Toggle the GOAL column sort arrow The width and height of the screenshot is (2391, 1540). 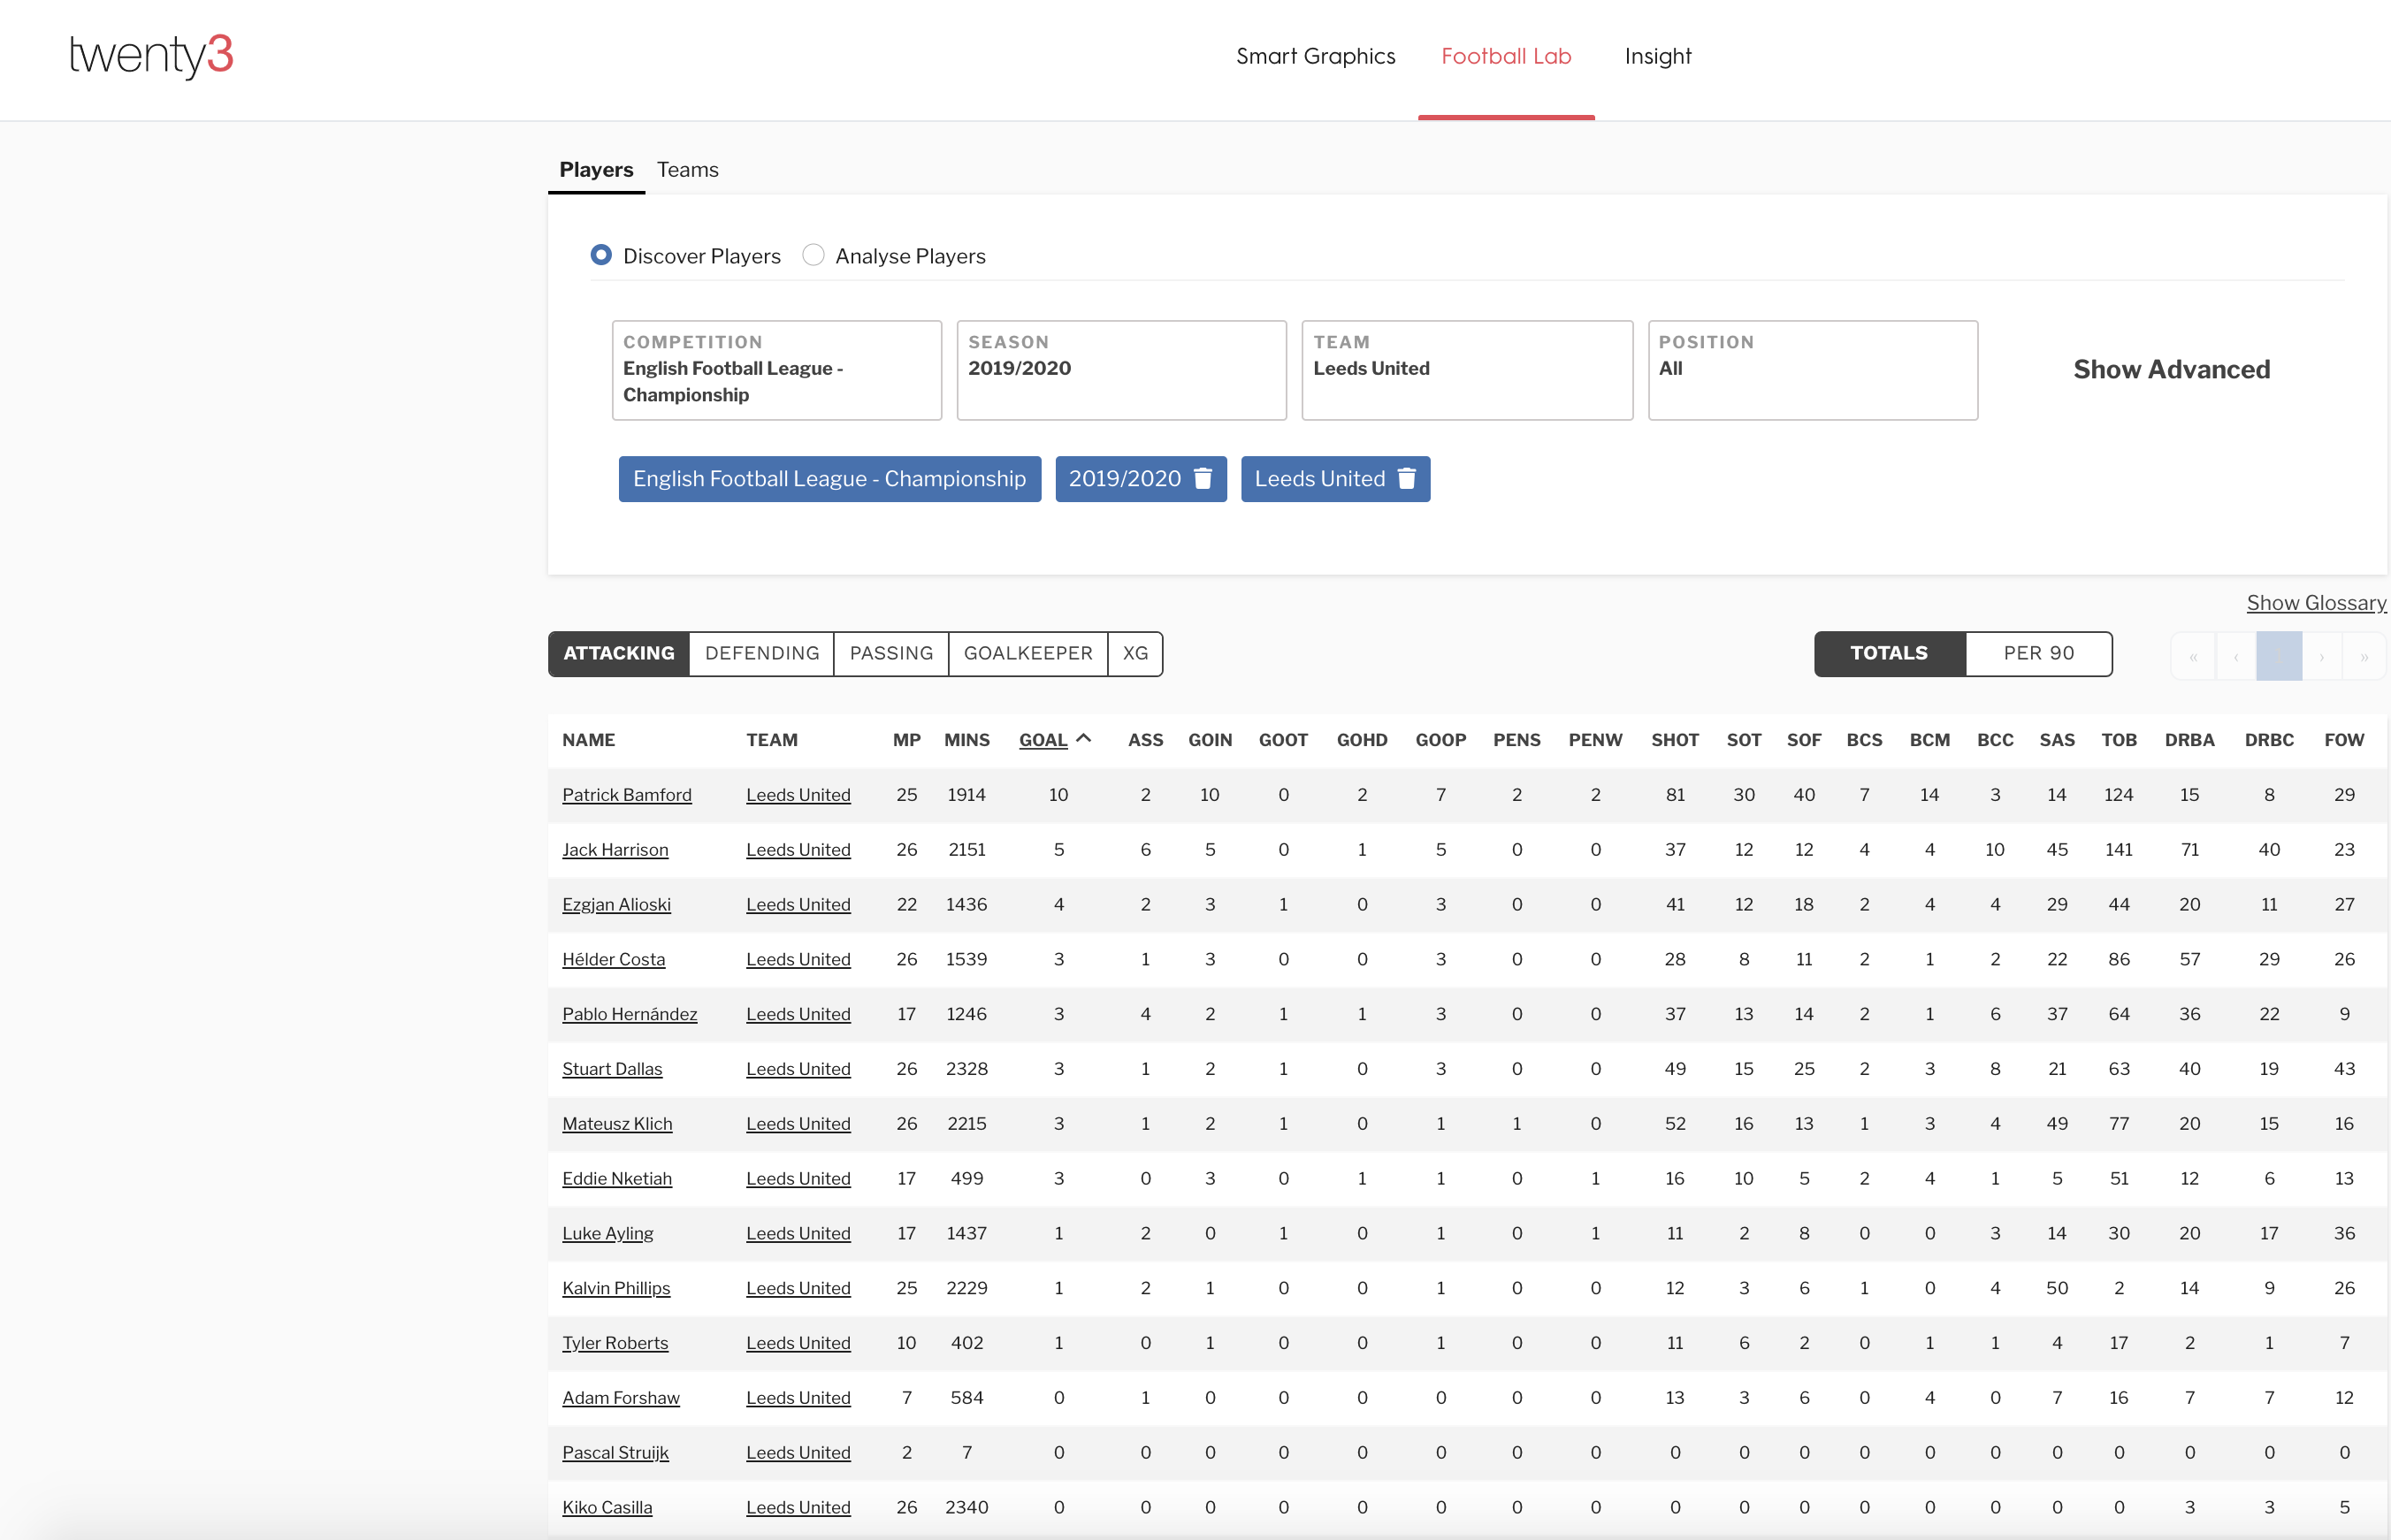click(1083, 739)
